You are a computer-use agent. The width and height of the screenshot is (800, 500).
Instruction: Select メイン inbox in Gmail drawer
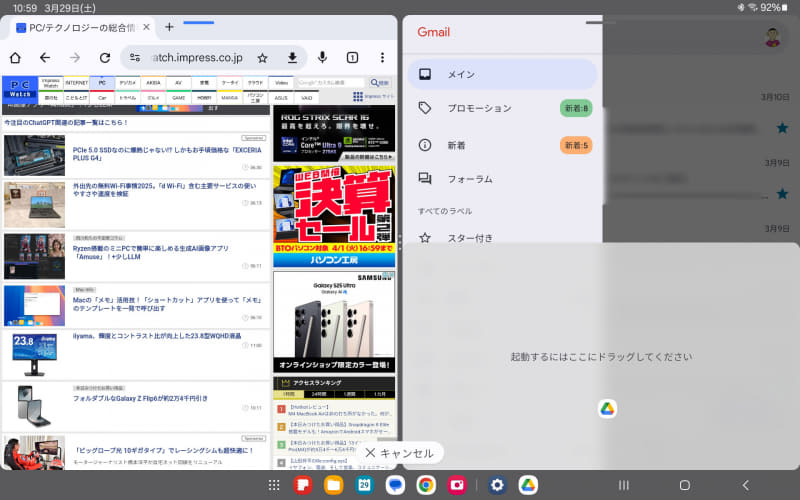tap(502, 74)
